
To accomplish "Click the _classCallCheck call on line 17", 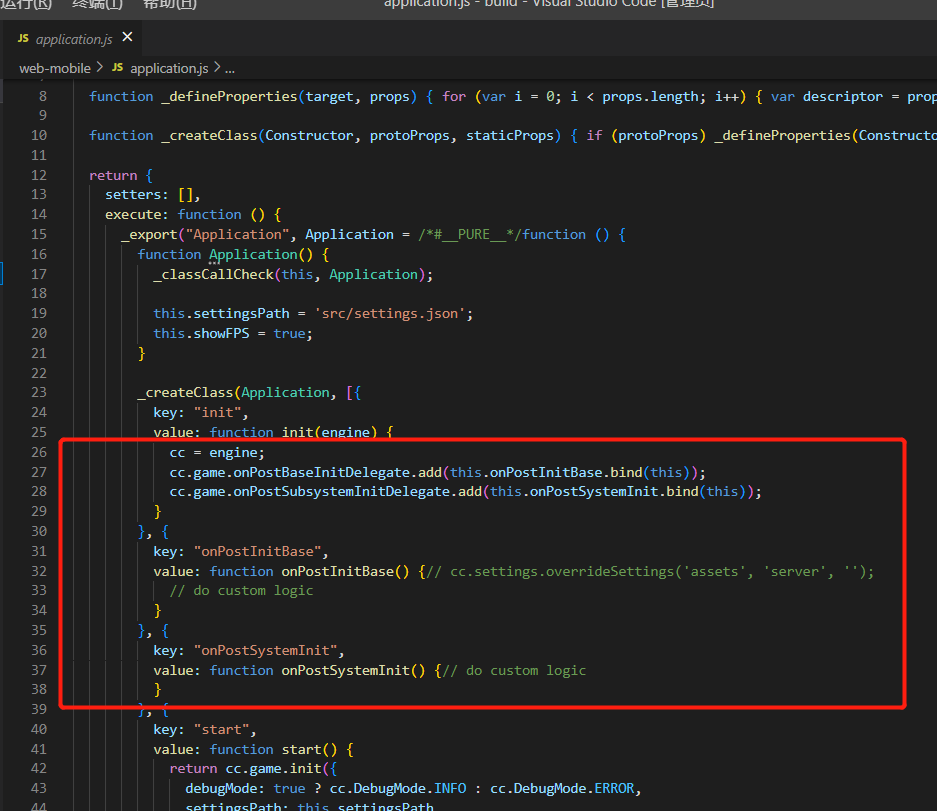I will tap(213, 274).
